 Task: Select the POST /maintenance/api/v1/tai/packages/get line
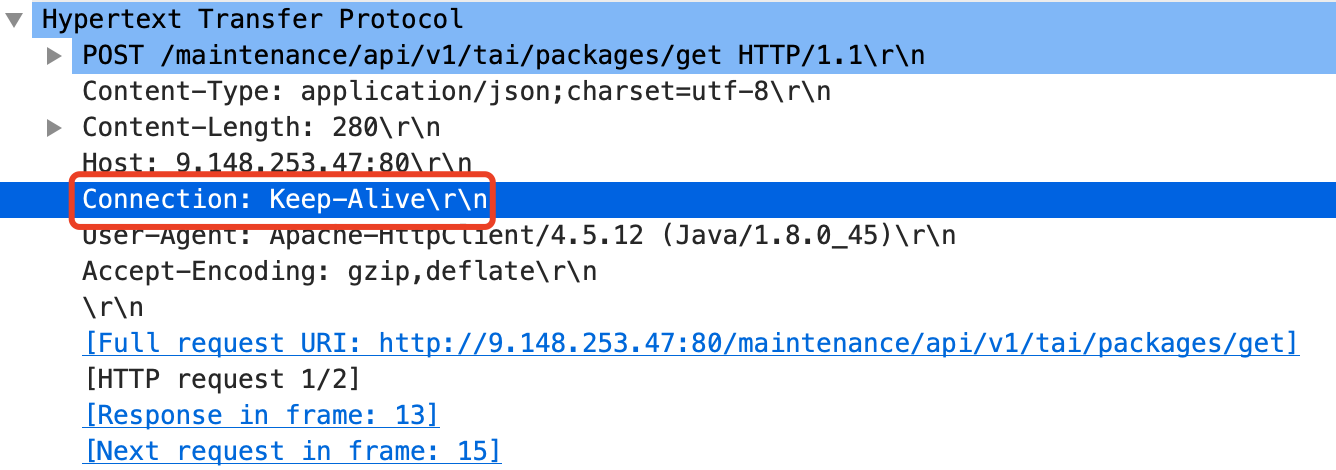click(x=504, y=56)
